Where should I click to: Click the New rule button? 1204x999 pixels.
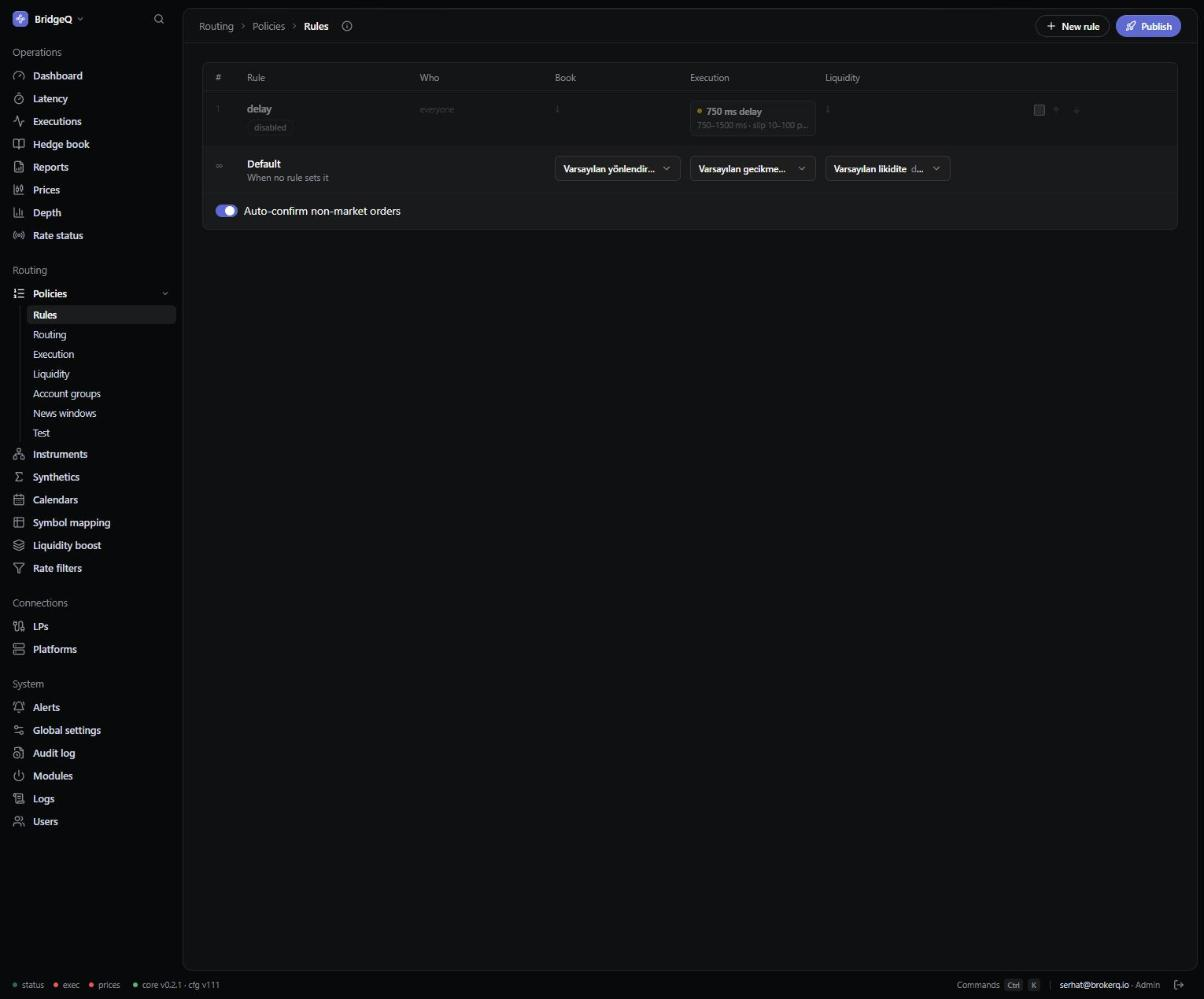pyautogui.click(x=1072, y=26)
